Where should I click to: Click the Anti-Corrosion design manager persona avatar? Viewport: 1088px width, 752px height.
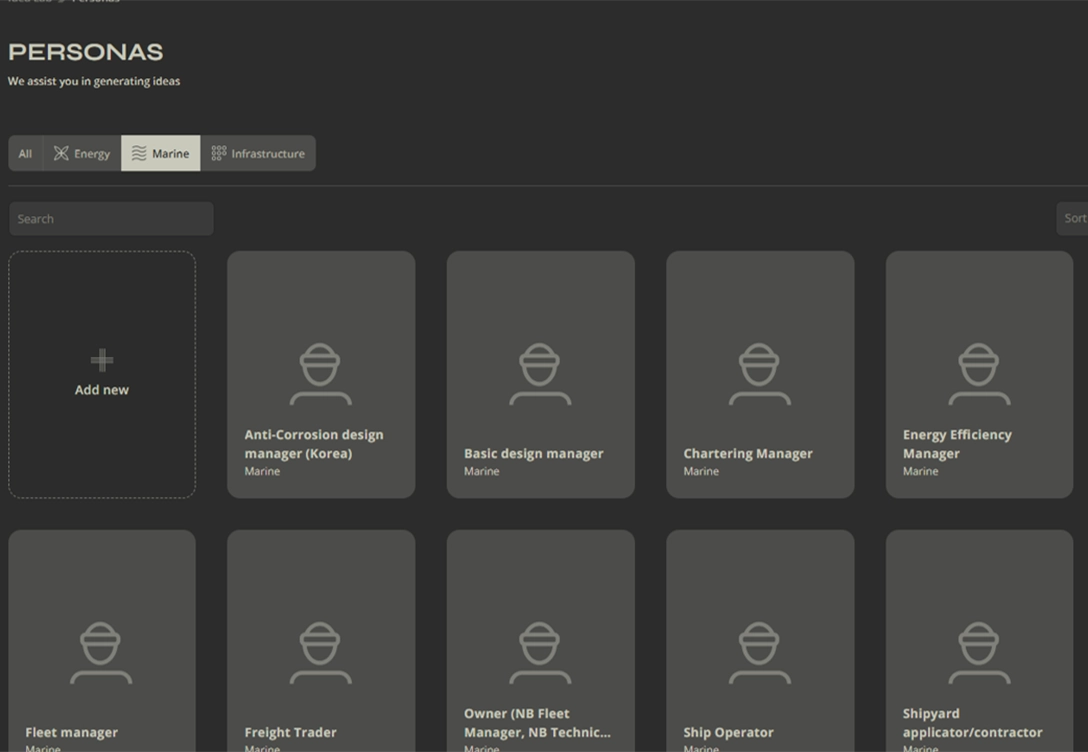click(x=320, y=374)
